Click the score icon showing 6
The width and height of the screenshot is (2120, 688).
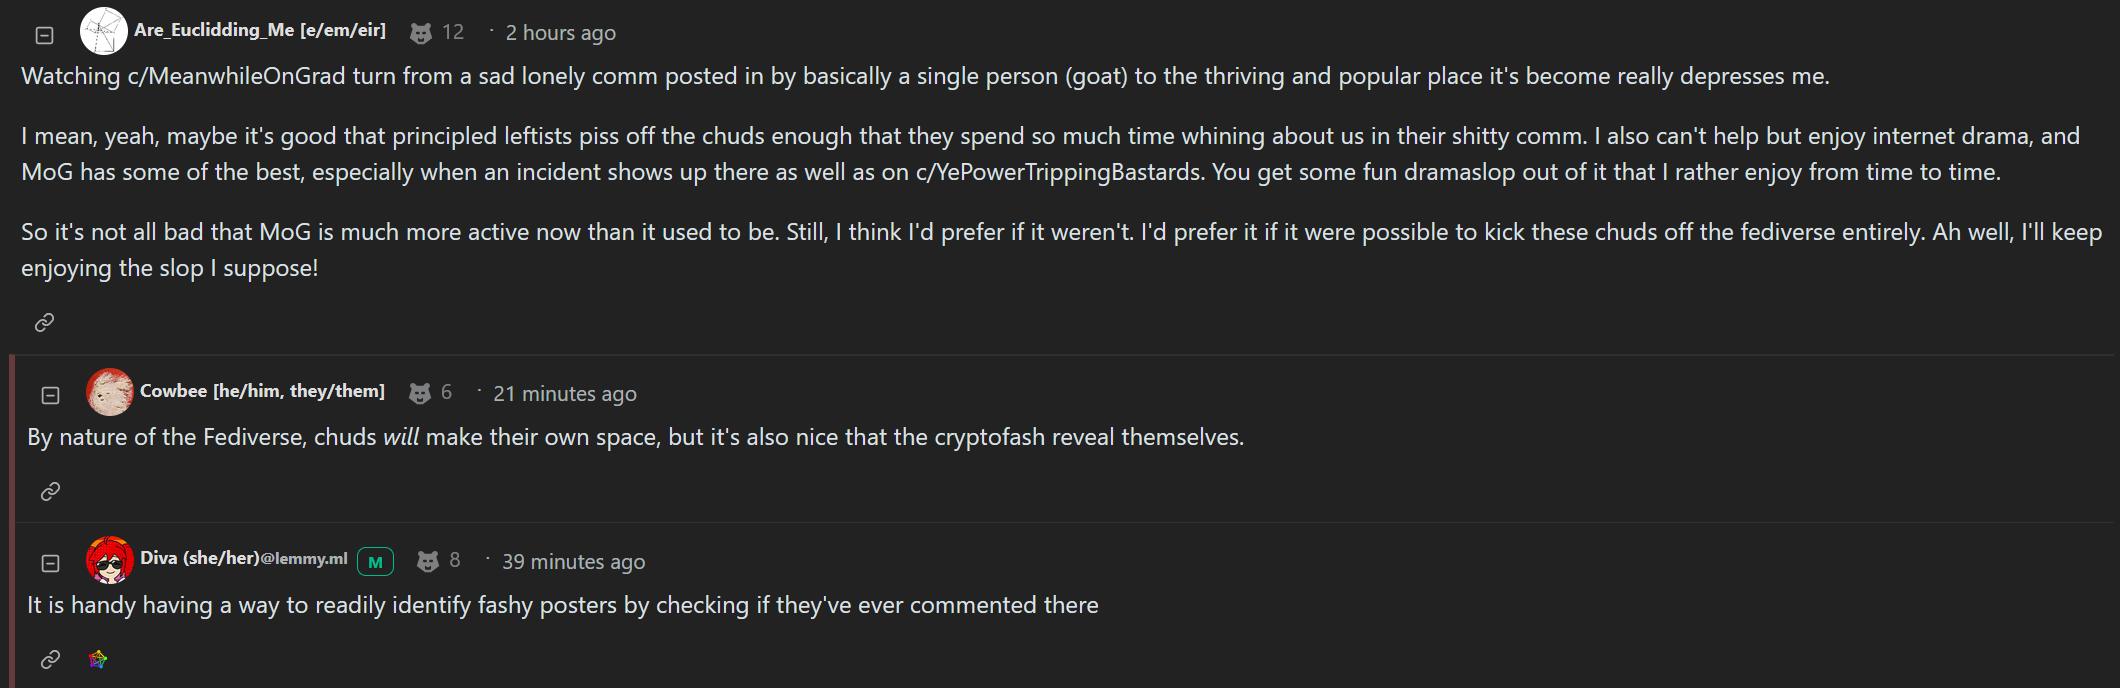420,393
